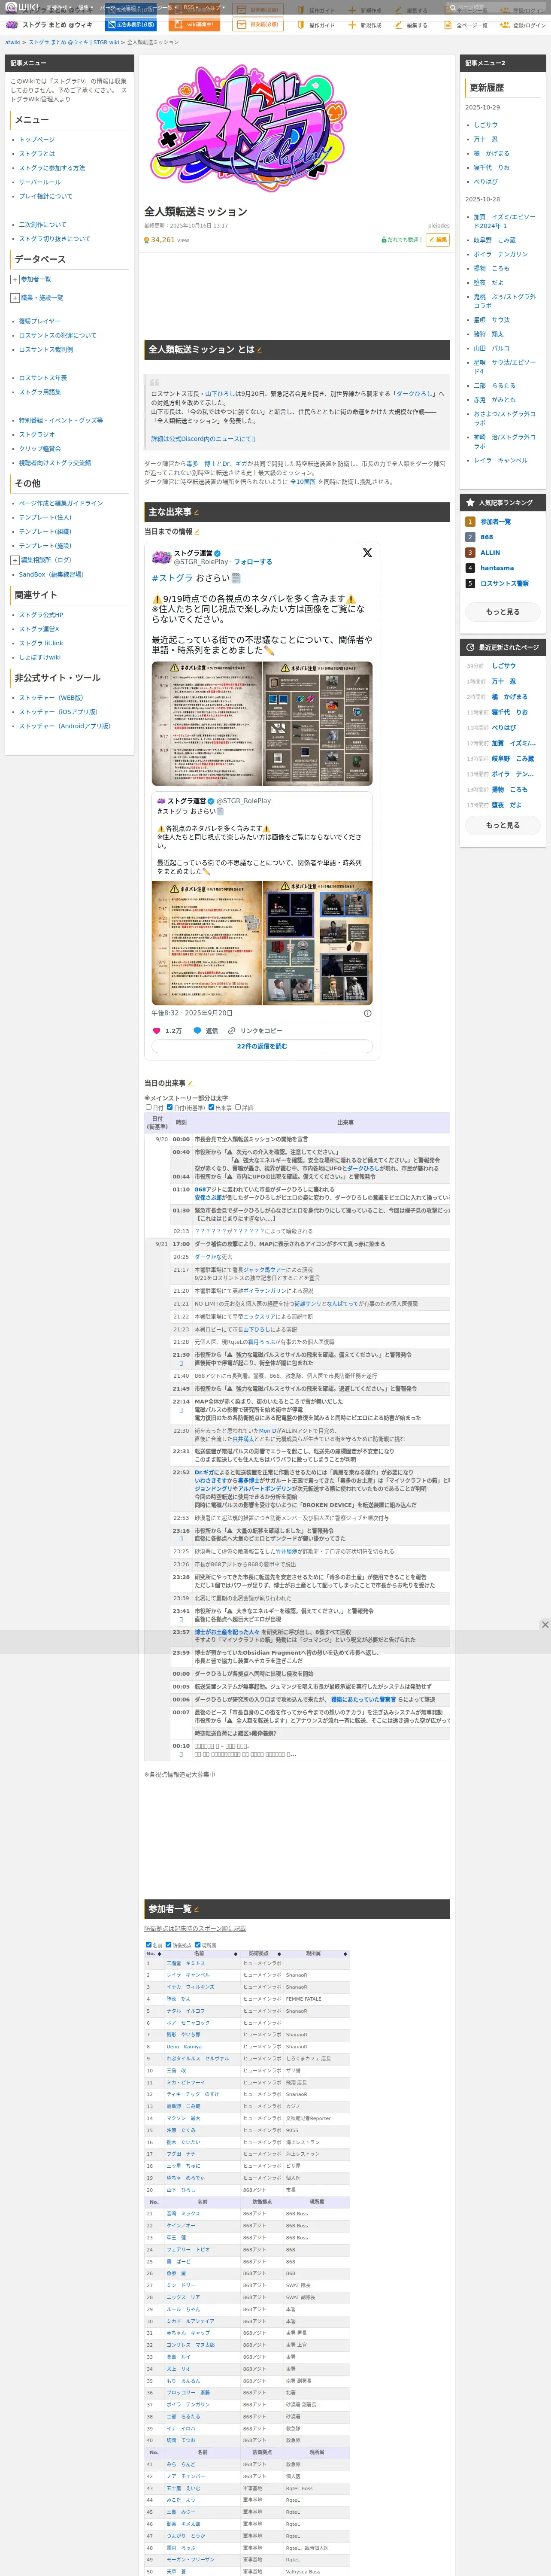The height and width of the screenshot is (2576, 551).
Task: Open the サーバールール link in the left menu
Action: click(40, 182)
